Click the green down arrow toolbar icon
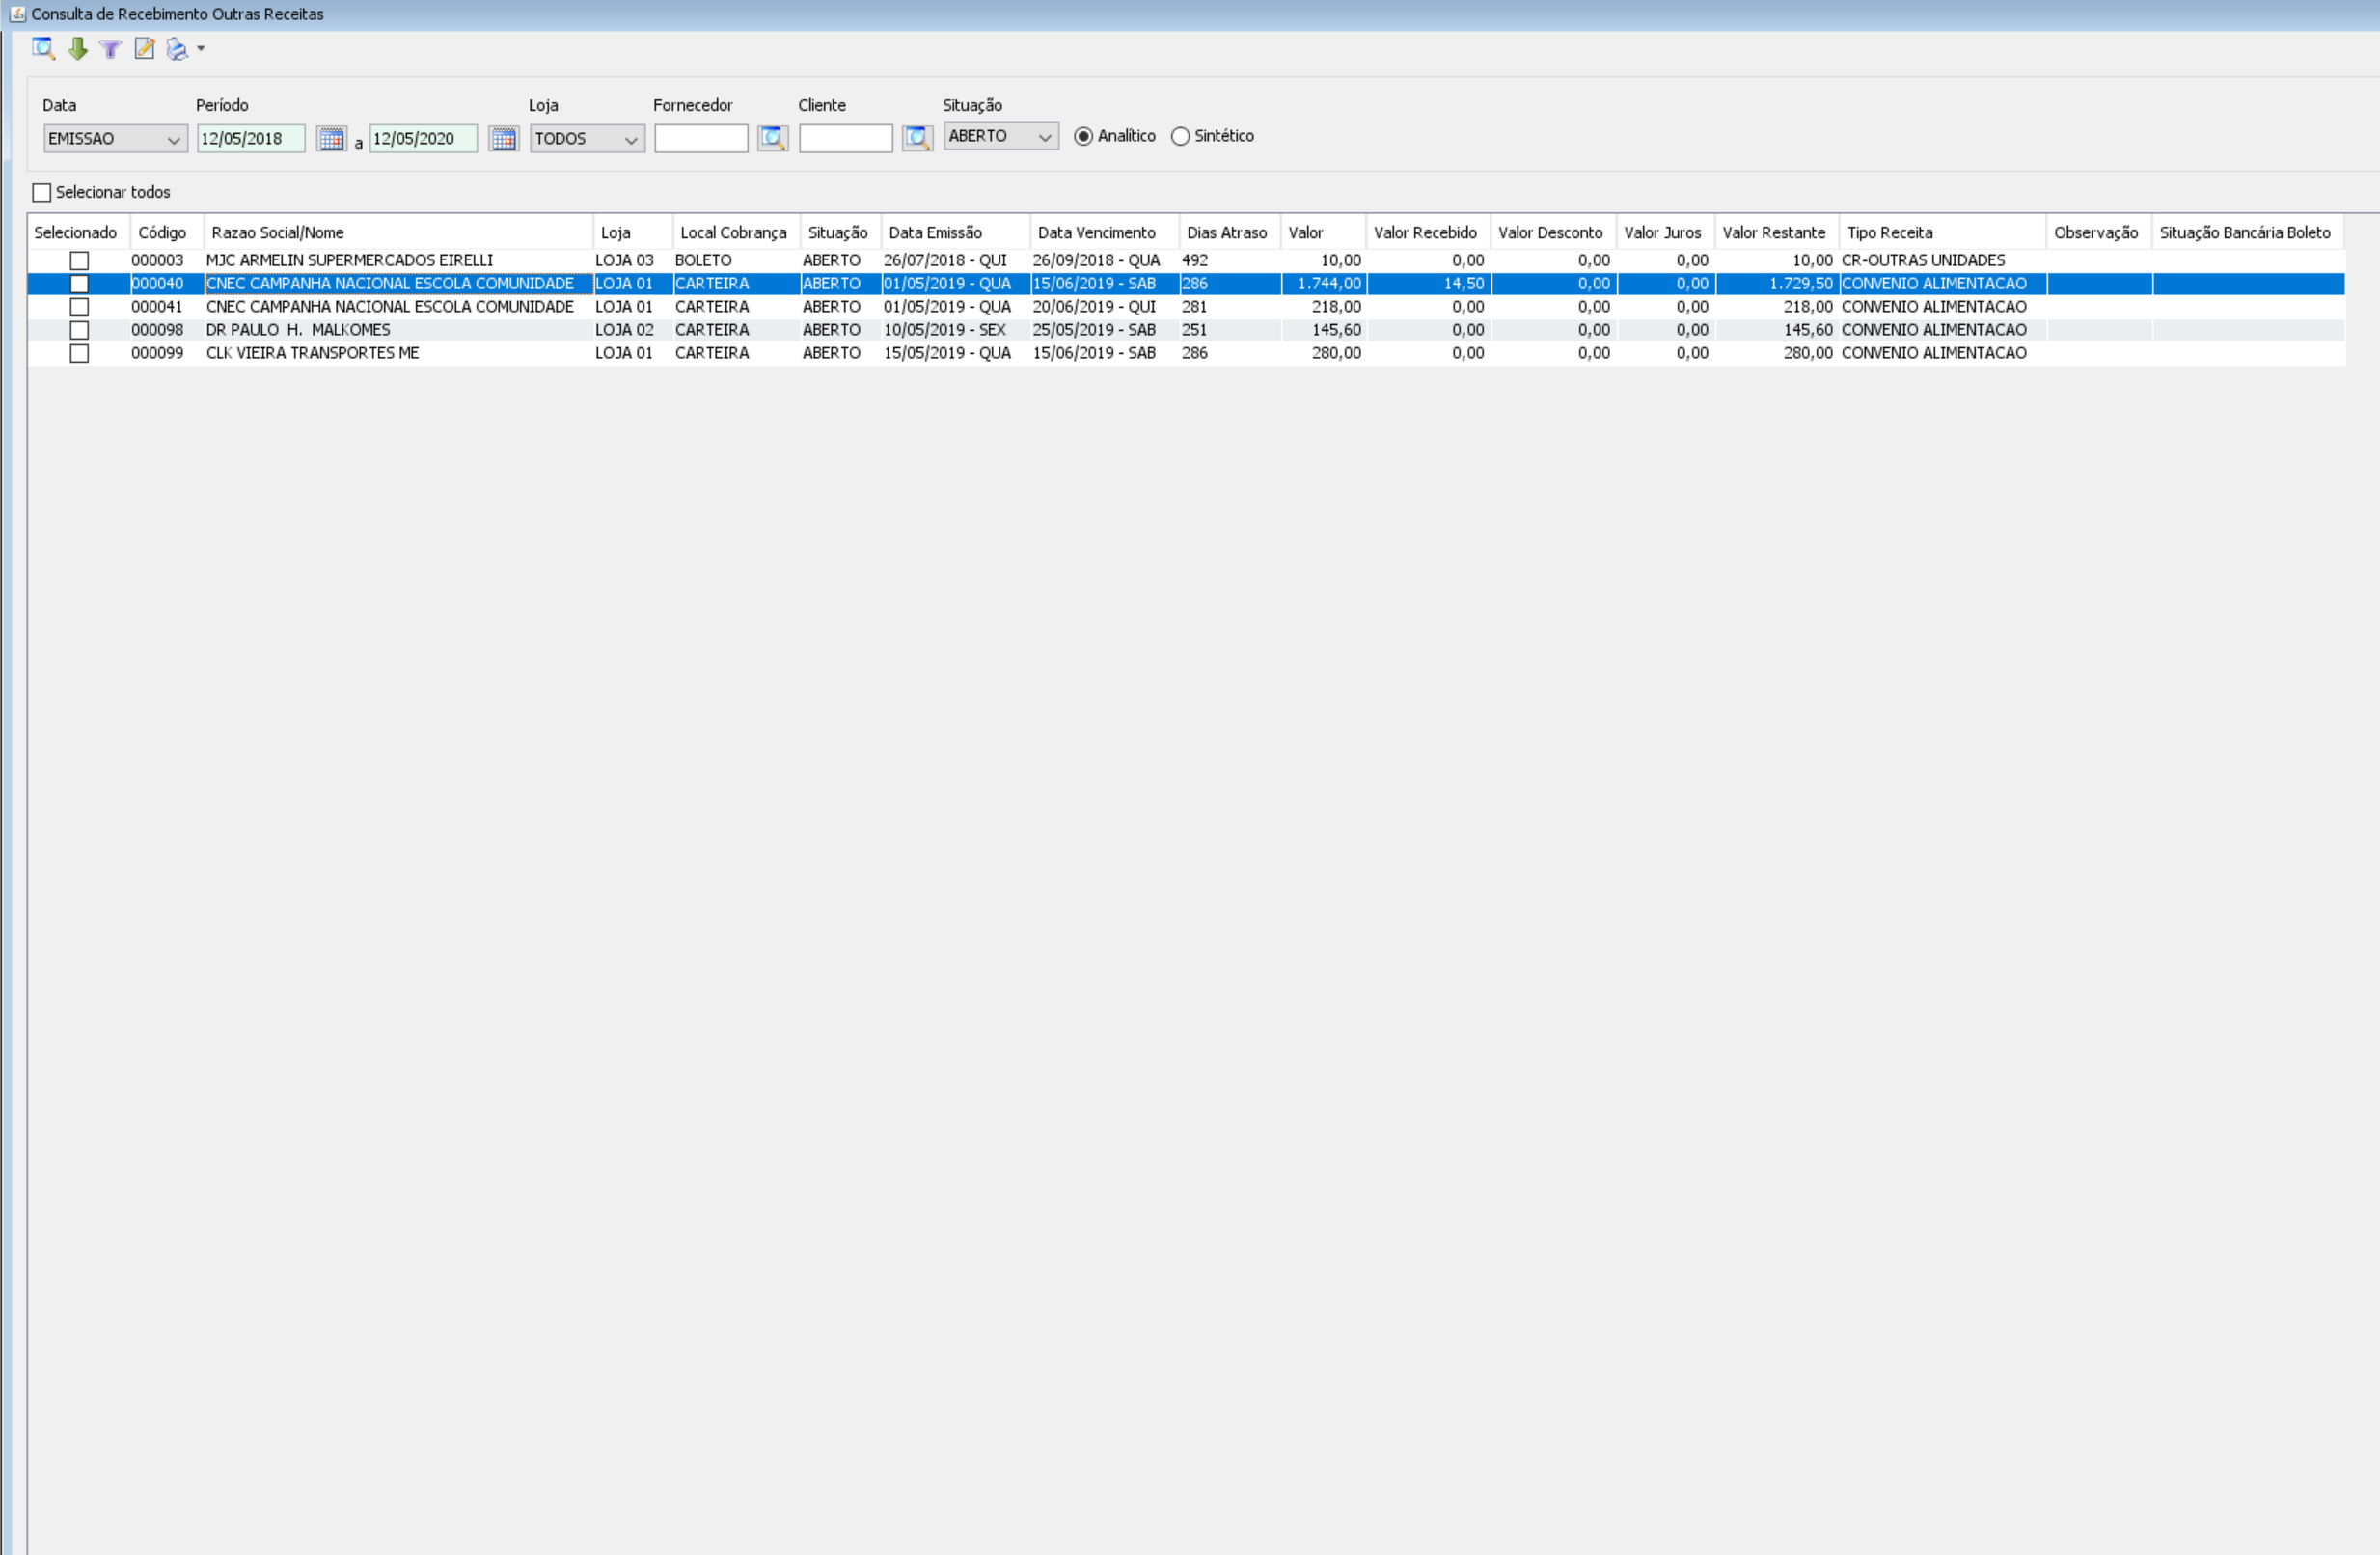The image size is (2380, 1555). (78, 48)
